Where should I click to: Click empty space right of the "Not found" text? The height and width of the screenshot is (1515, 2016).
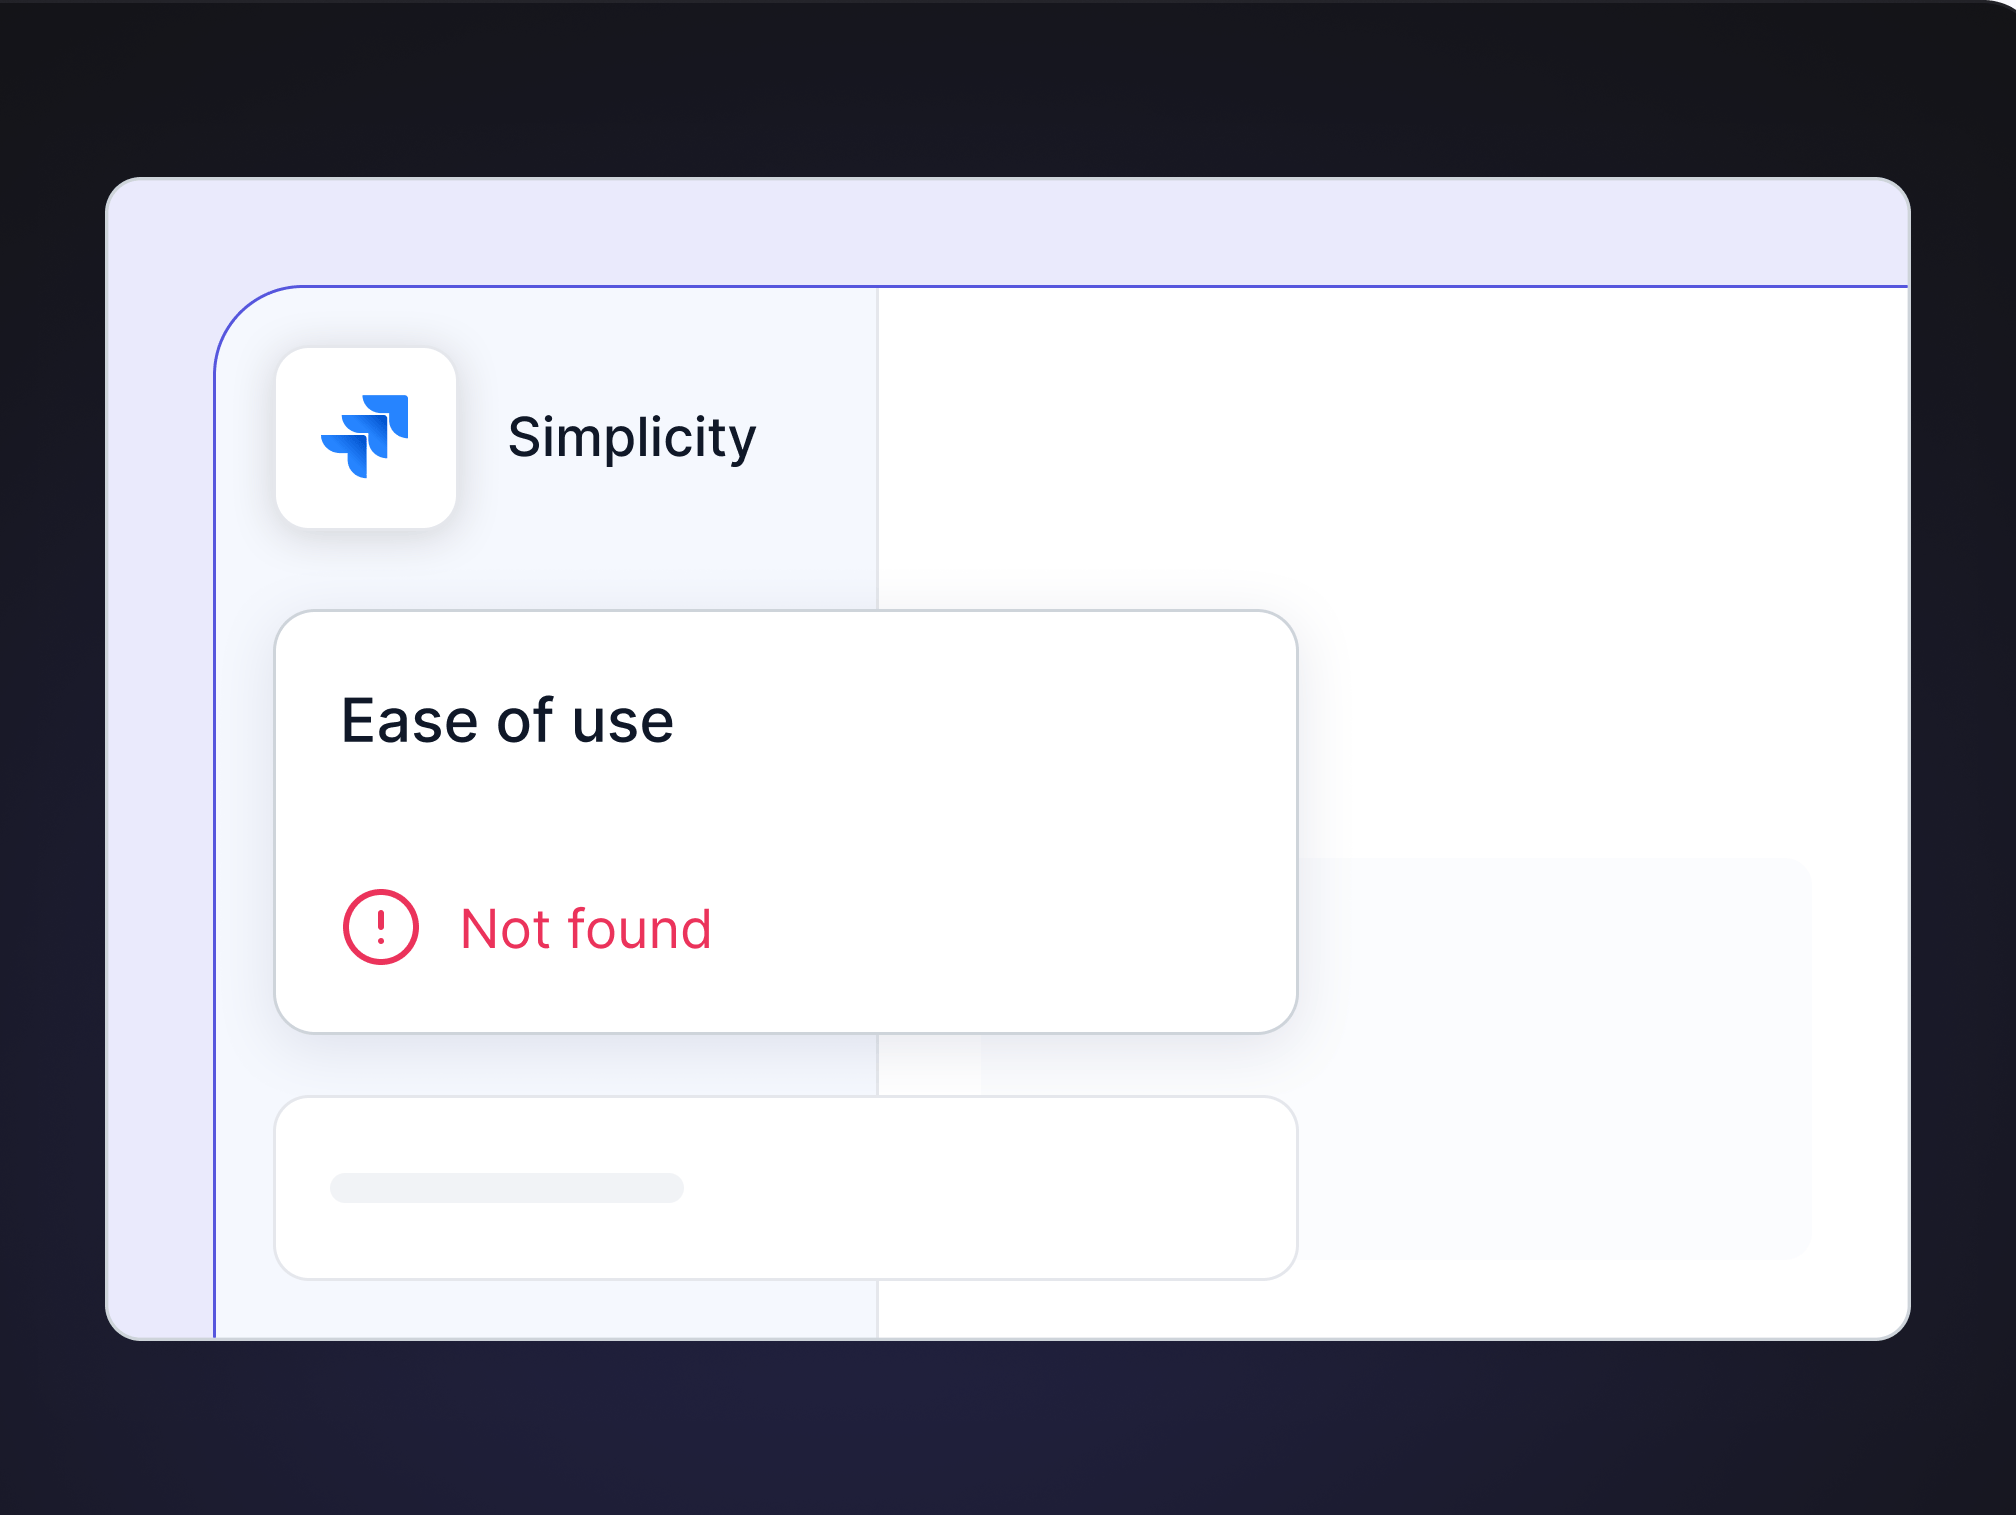pos(1000,929)
